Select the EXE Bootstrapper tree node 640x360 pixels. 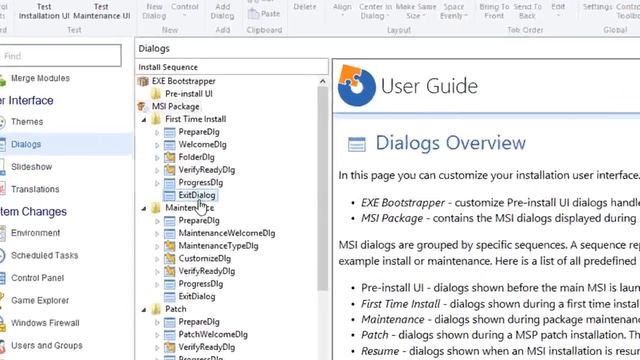[x=184, y=81]
